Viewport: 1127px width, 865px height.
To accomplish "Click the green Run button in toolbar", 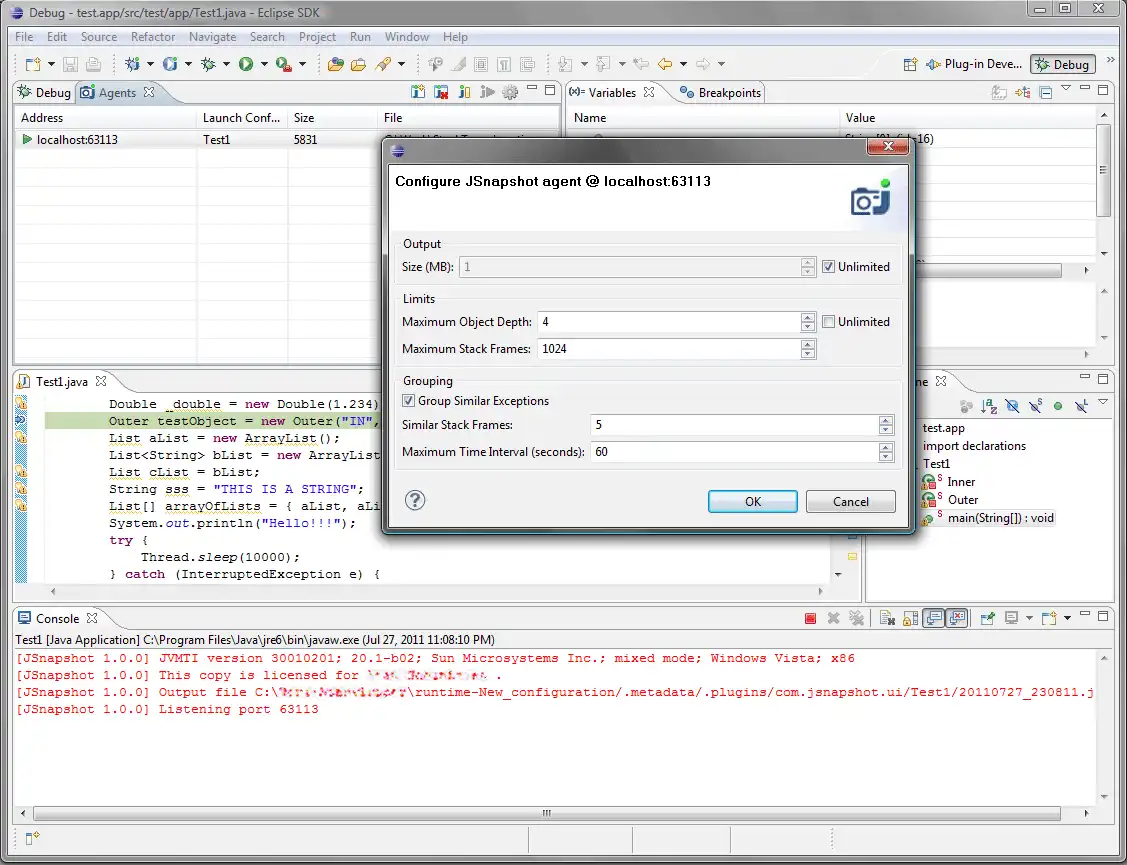I will pyautogui.click(x=246, y=64).
